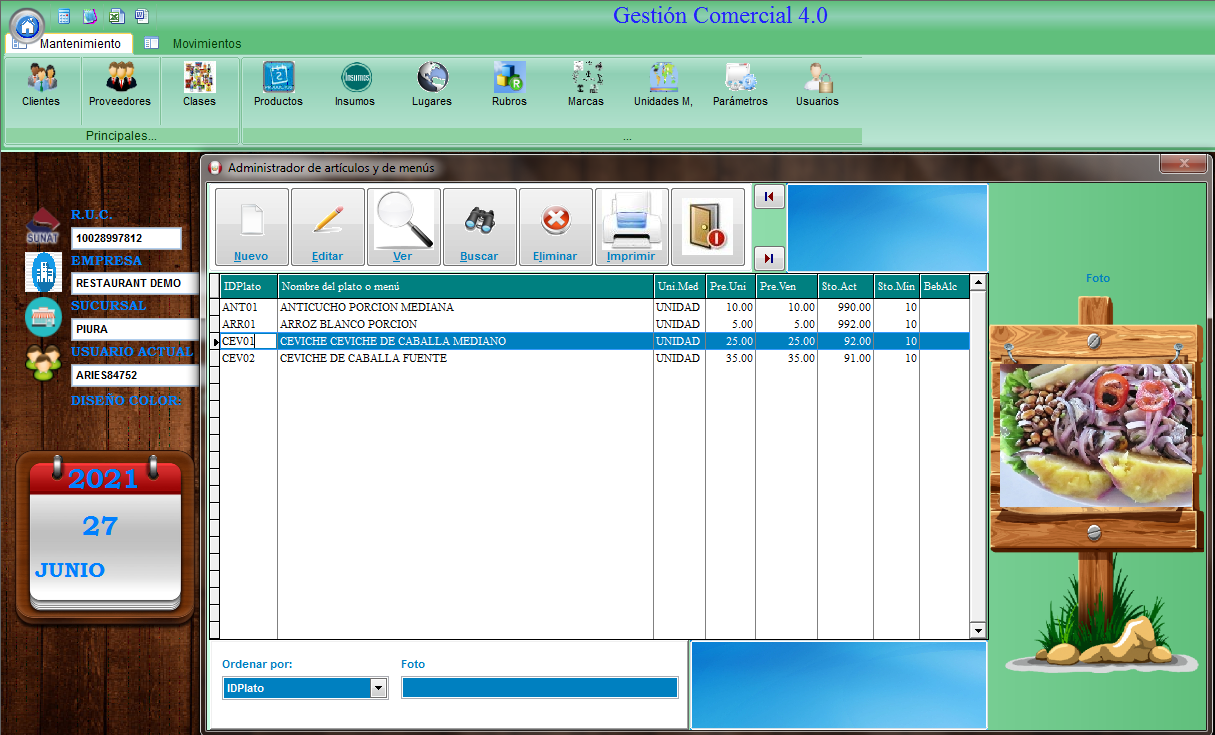The image size is (1215, 735).
Task: Open the Insumos module
Action: (x=355, y=84)
